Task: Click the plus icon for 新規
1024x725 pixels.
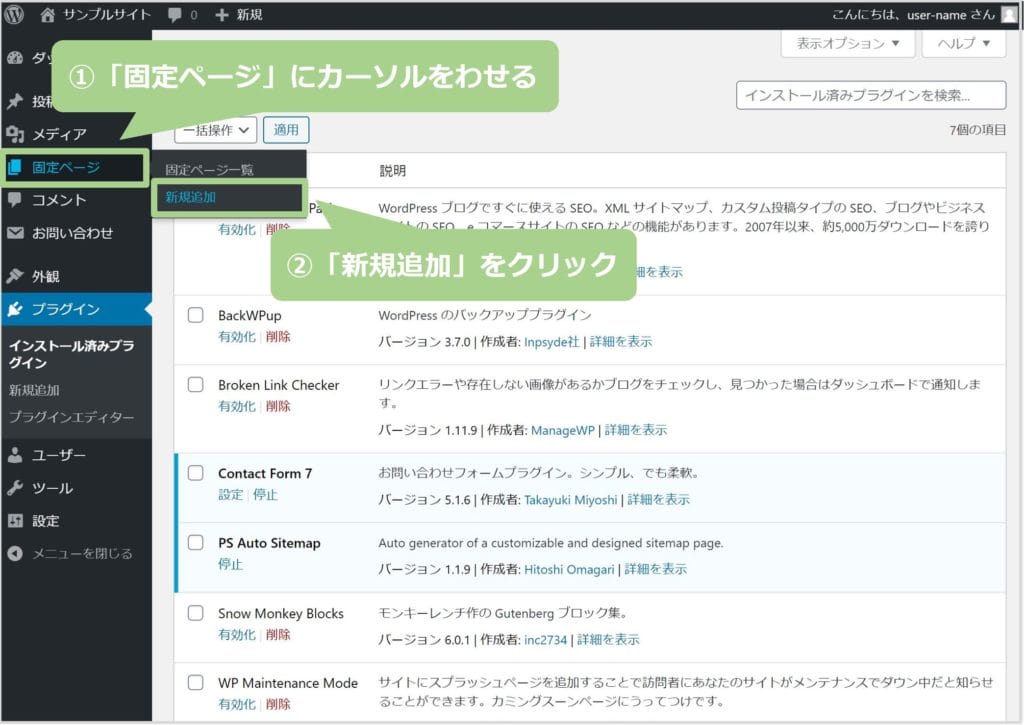Action: (222, 14)
